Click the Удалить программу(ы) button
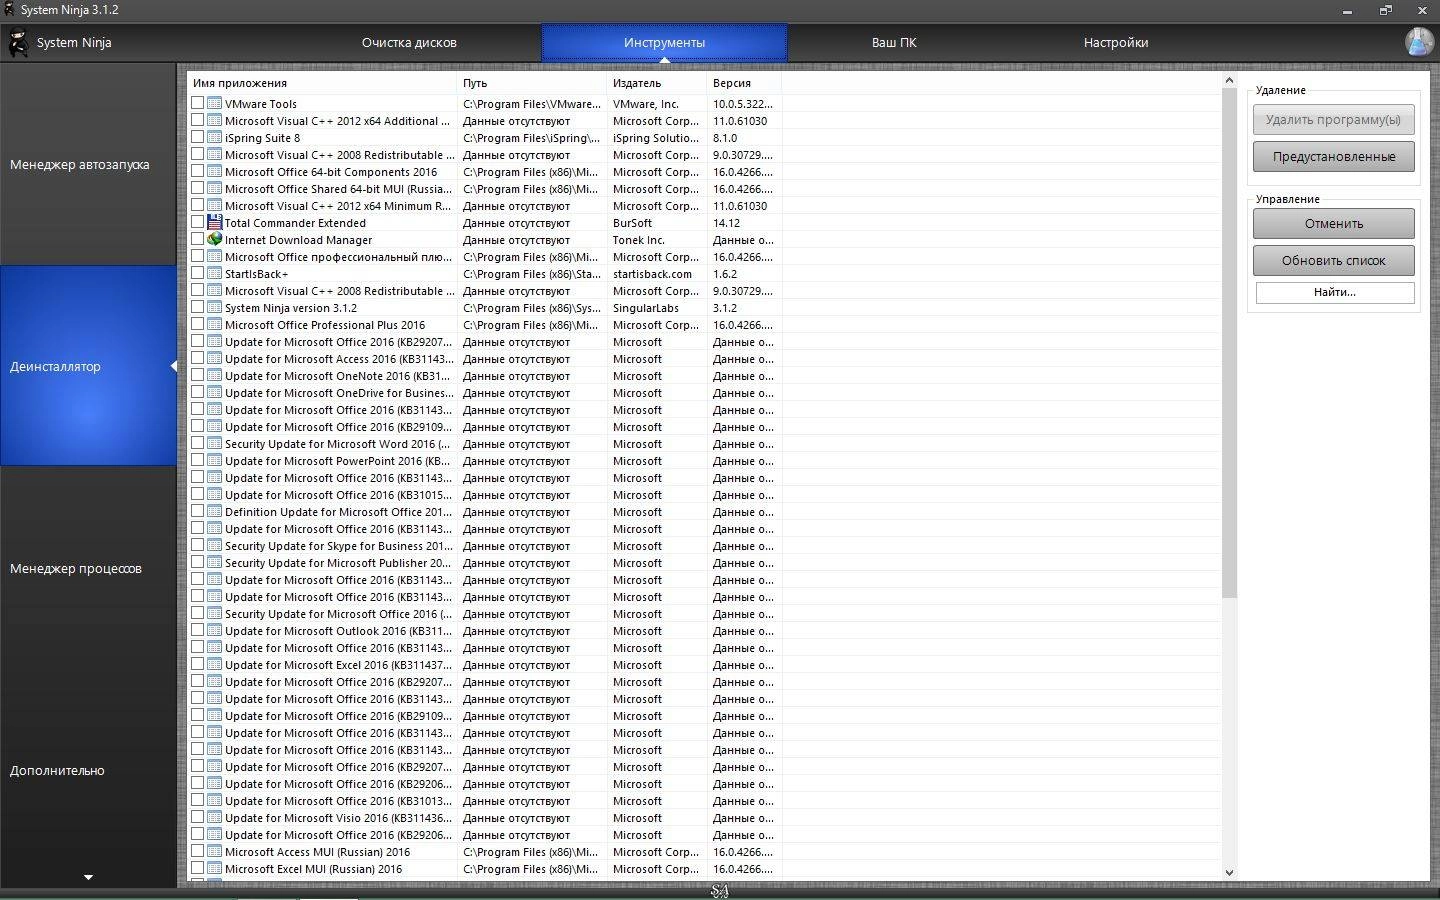 [x=1333, y=120]
